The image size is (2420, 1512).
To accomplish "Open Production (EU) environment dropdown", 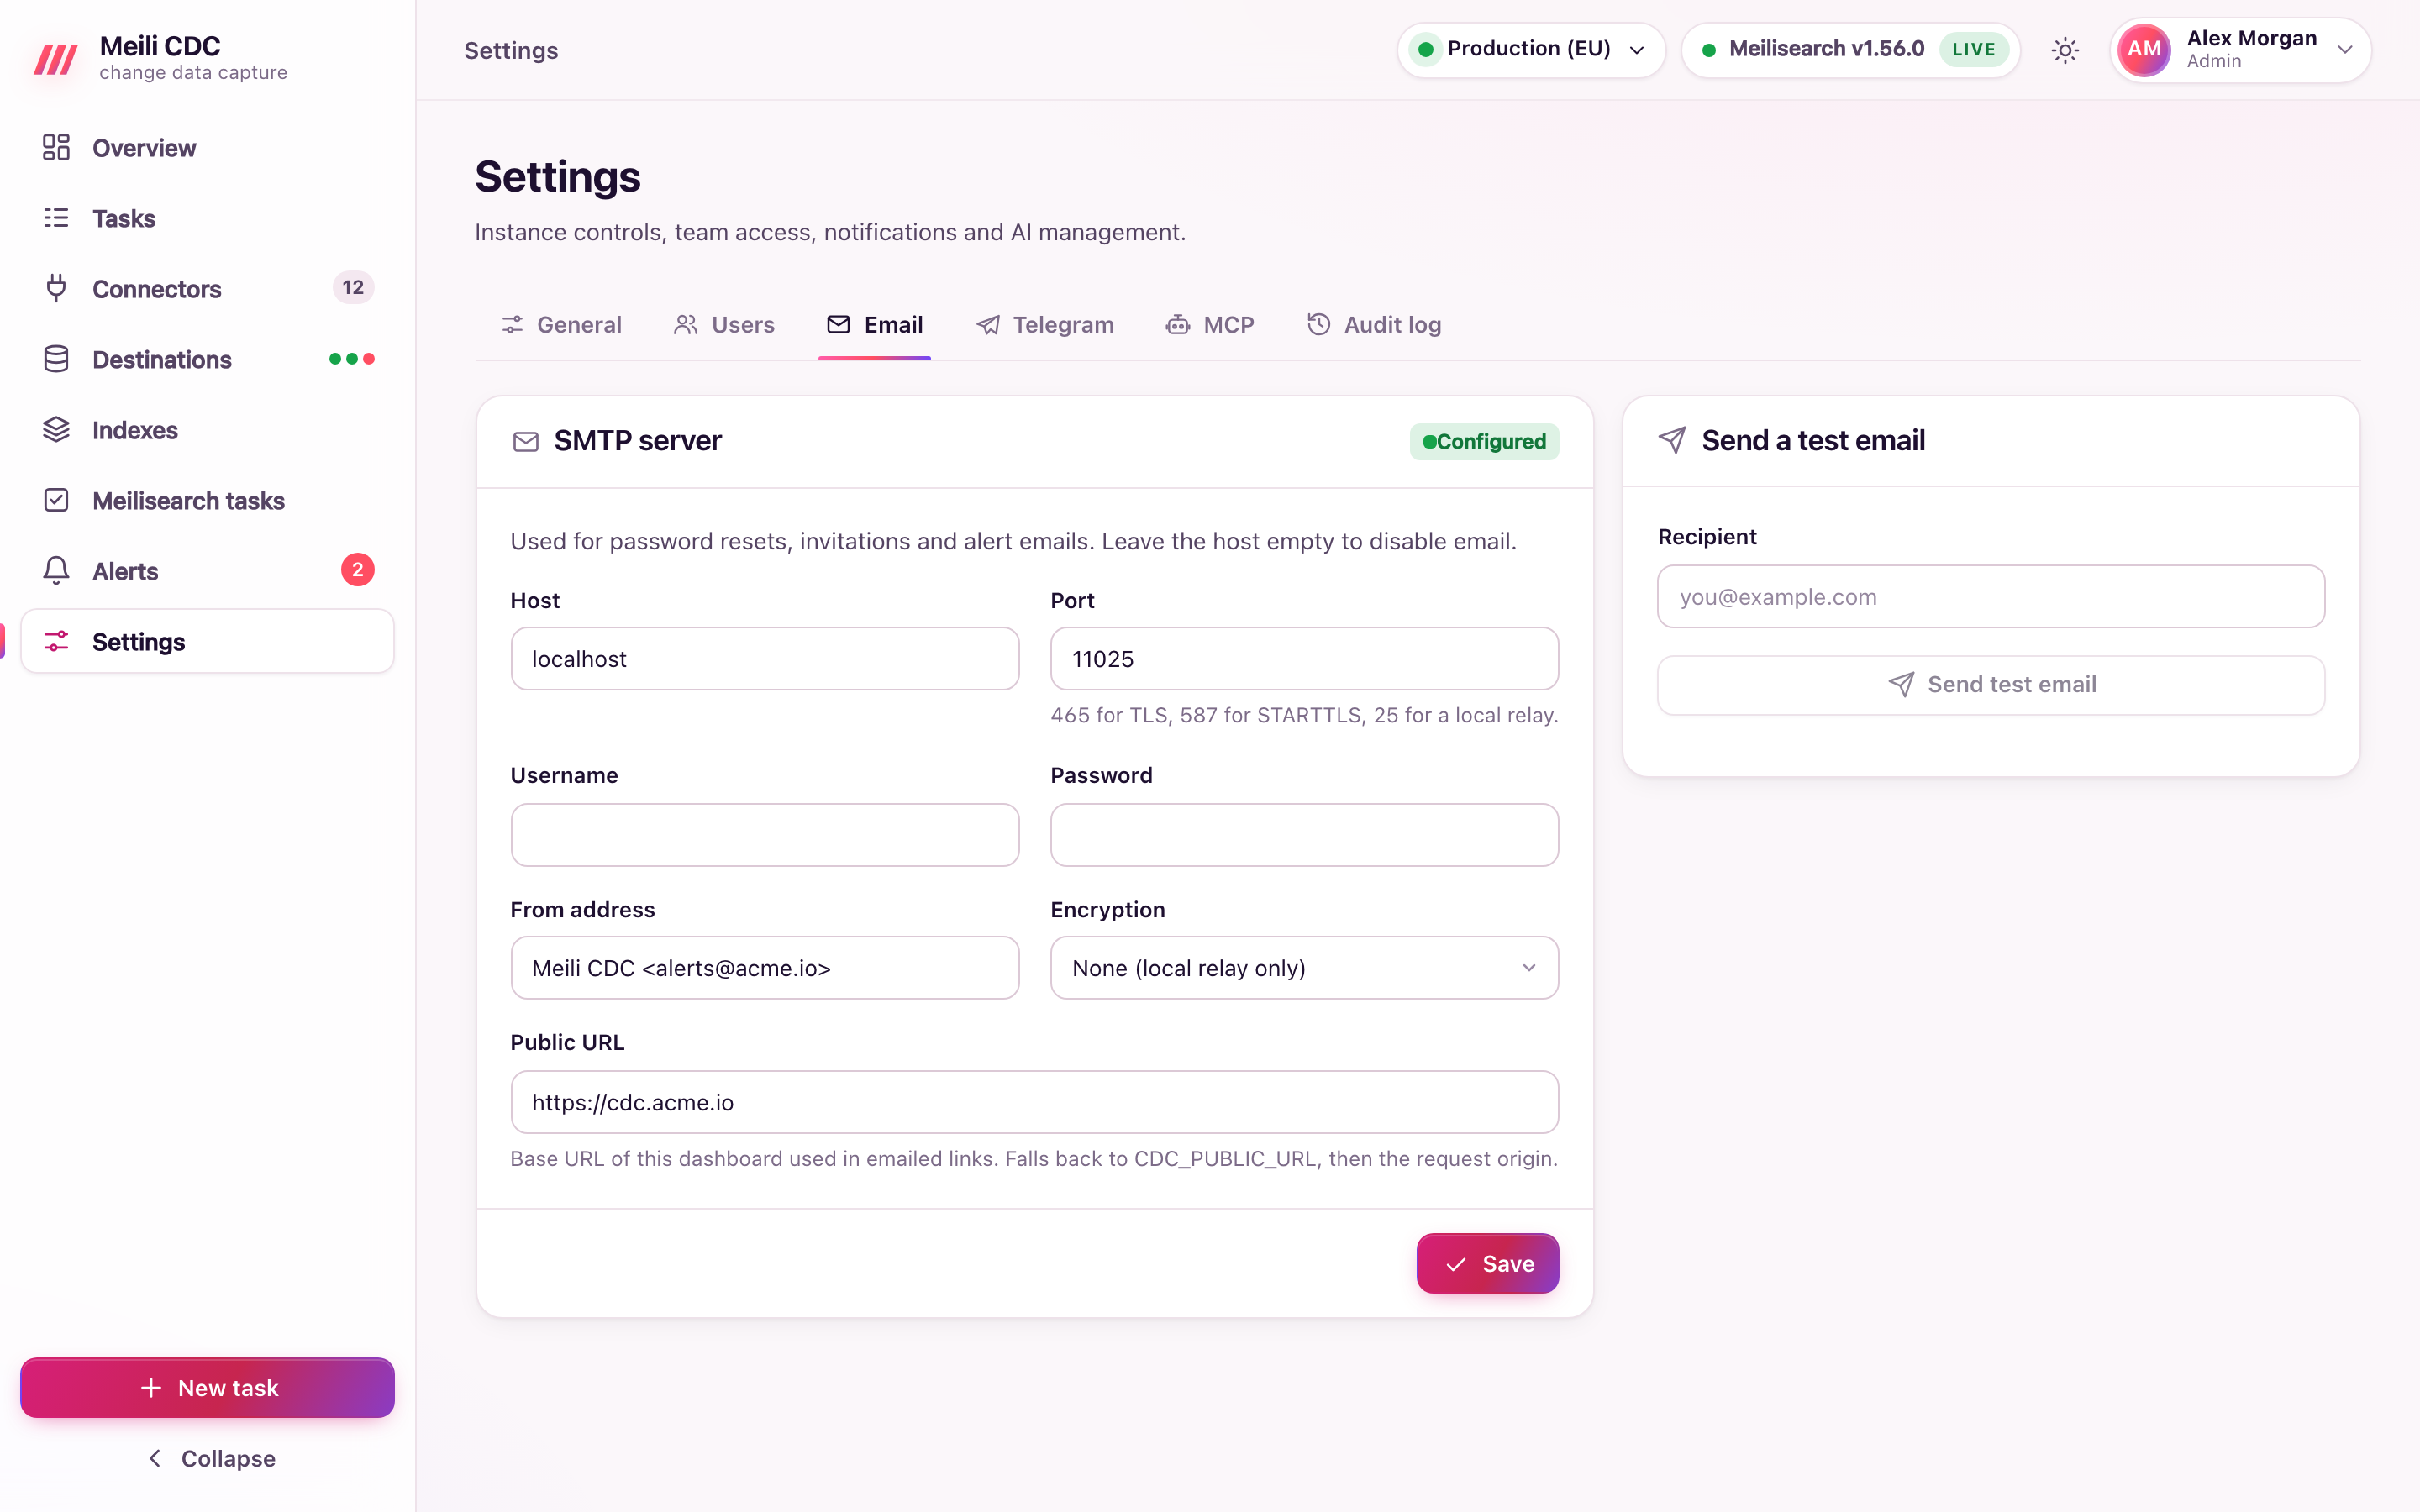I will click(1531, 50).
